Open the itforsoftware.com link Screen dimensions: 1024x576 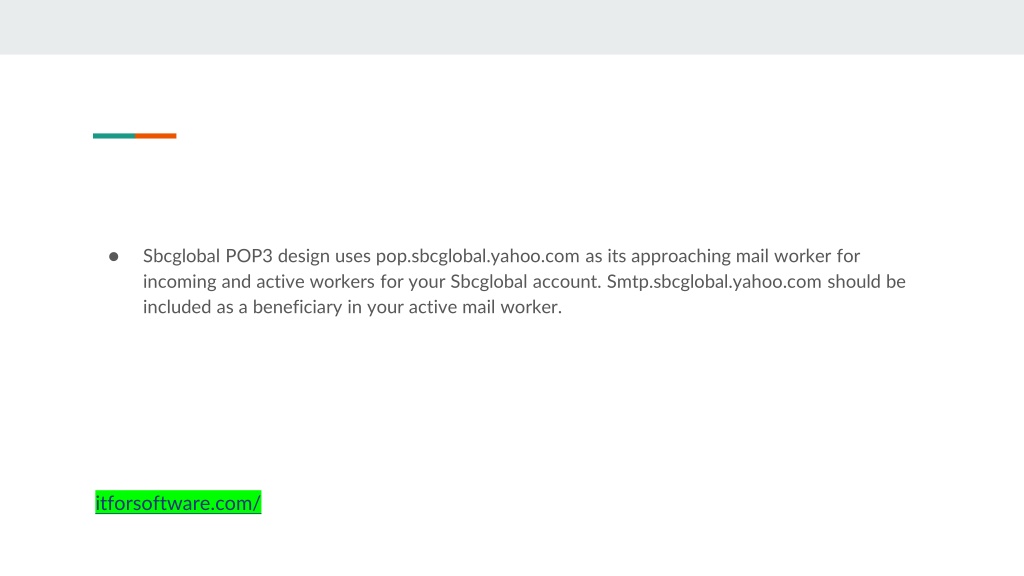click(x=178, y=502)
